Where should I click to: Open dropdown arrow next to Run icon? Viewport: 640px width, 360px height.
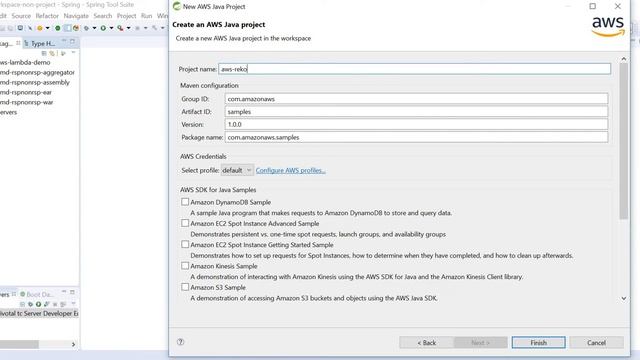point(111,28)
